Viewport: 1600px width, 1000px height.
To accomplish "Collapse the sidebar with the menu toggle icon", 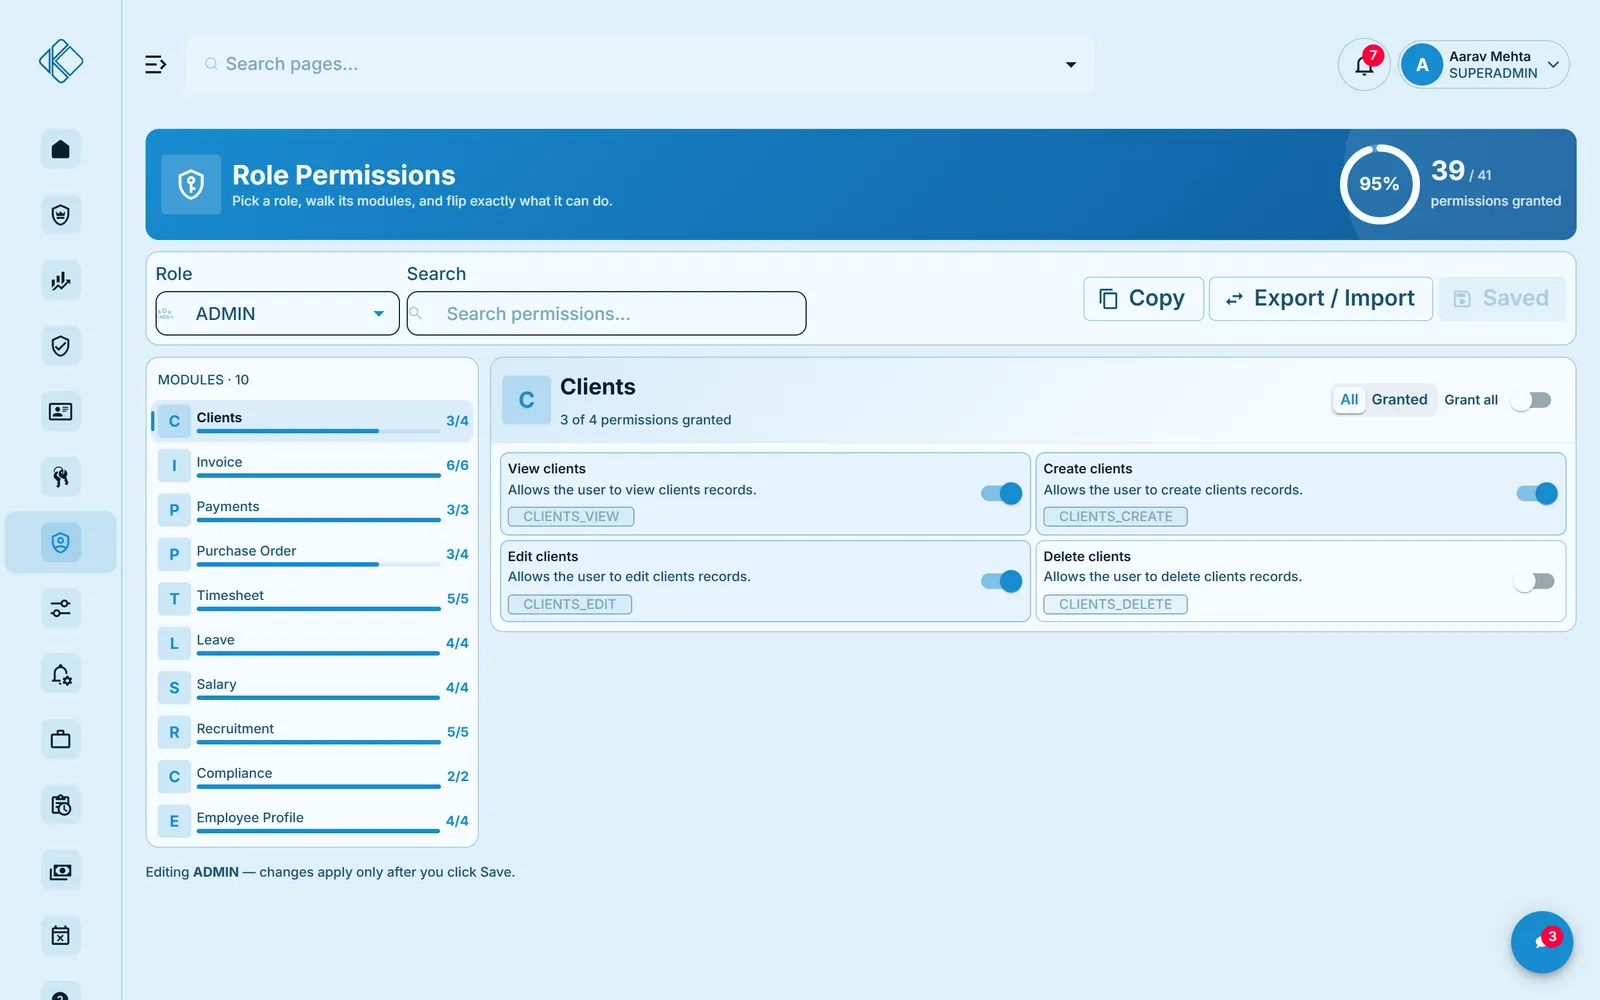I will (x=155, y=64).
